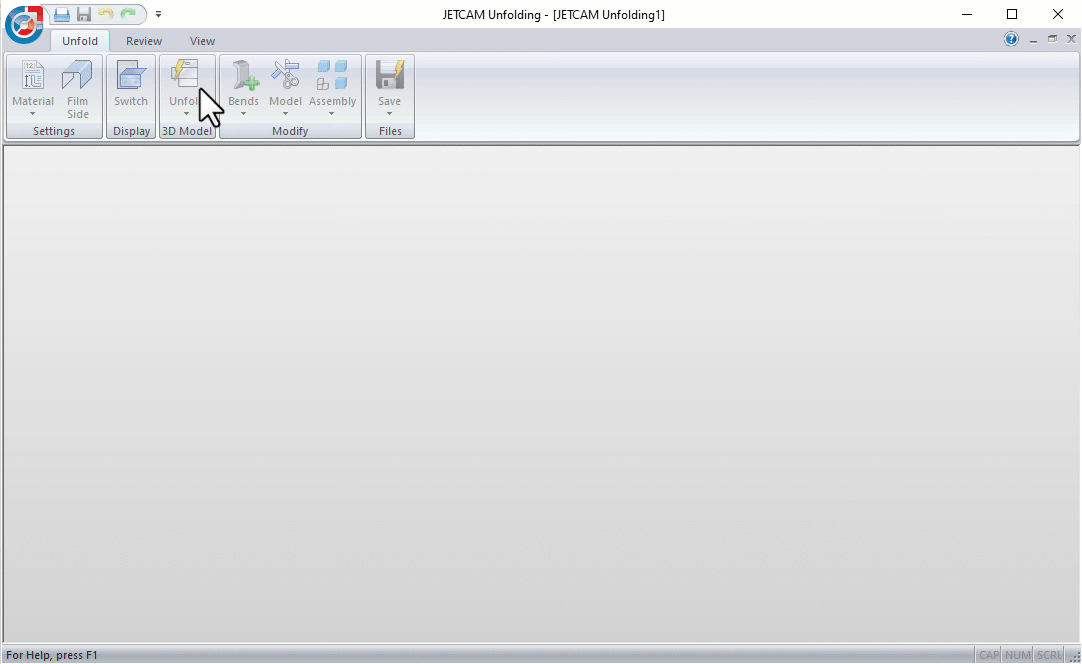Minimize the inner document window
This screenshot has width=1082, height=664.
(x=1033, y=40)
